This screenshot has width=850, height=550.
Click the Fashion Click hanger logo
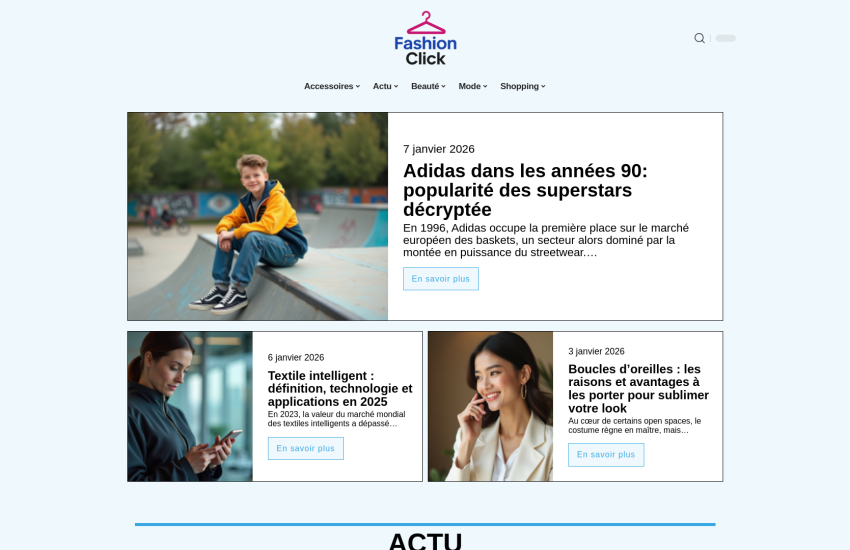pyautogui.click(x=426, y=38)
